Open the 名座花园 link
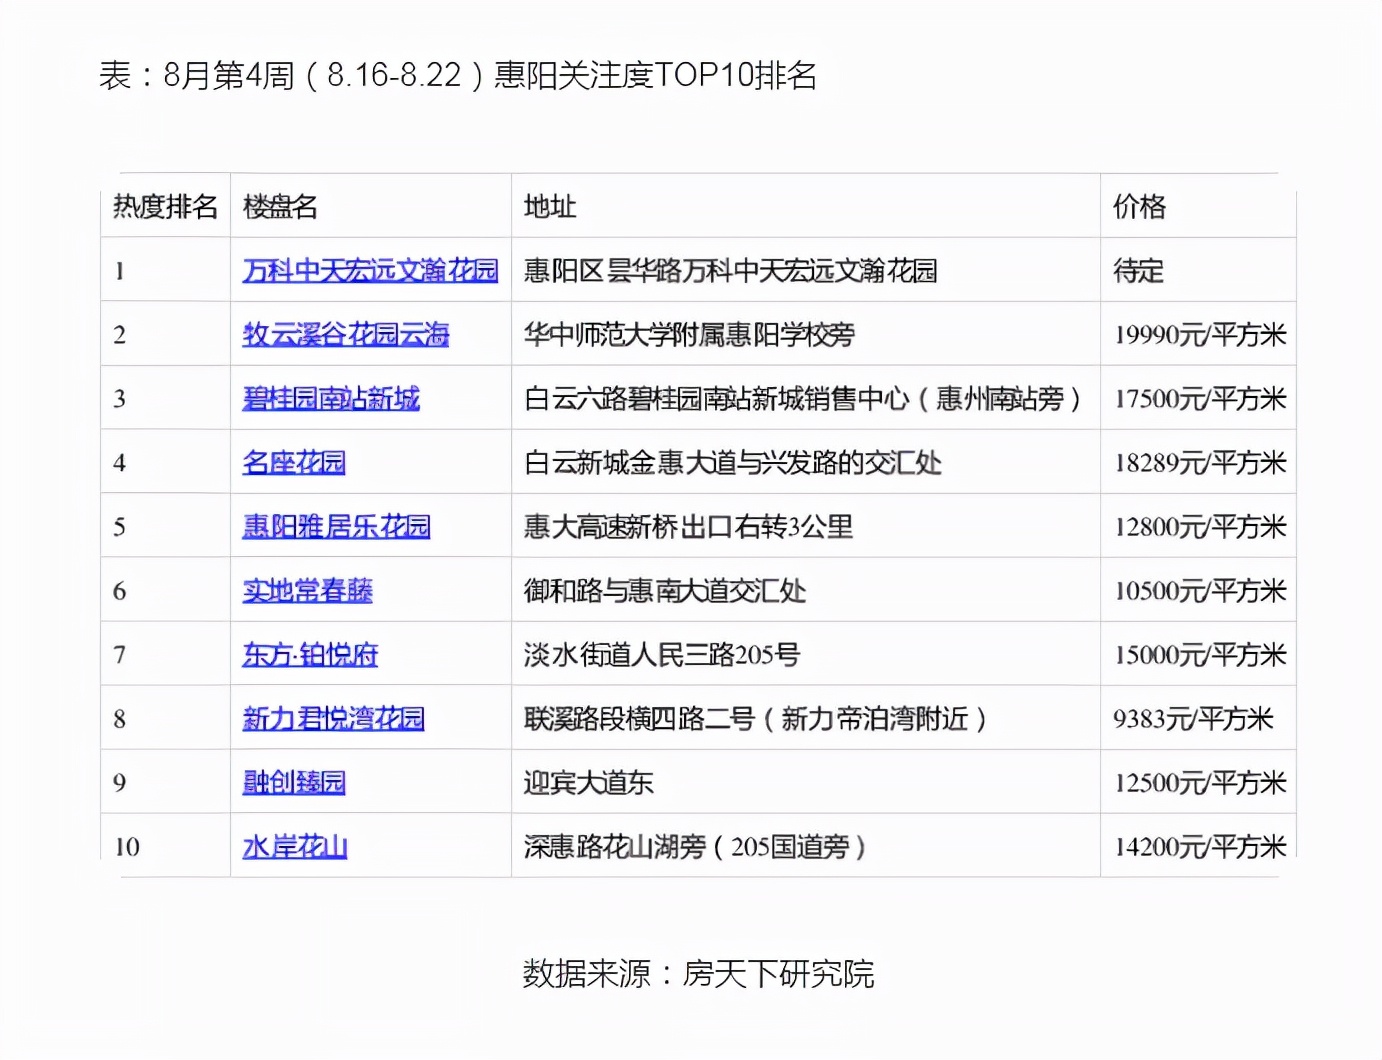 coord(293,462)
